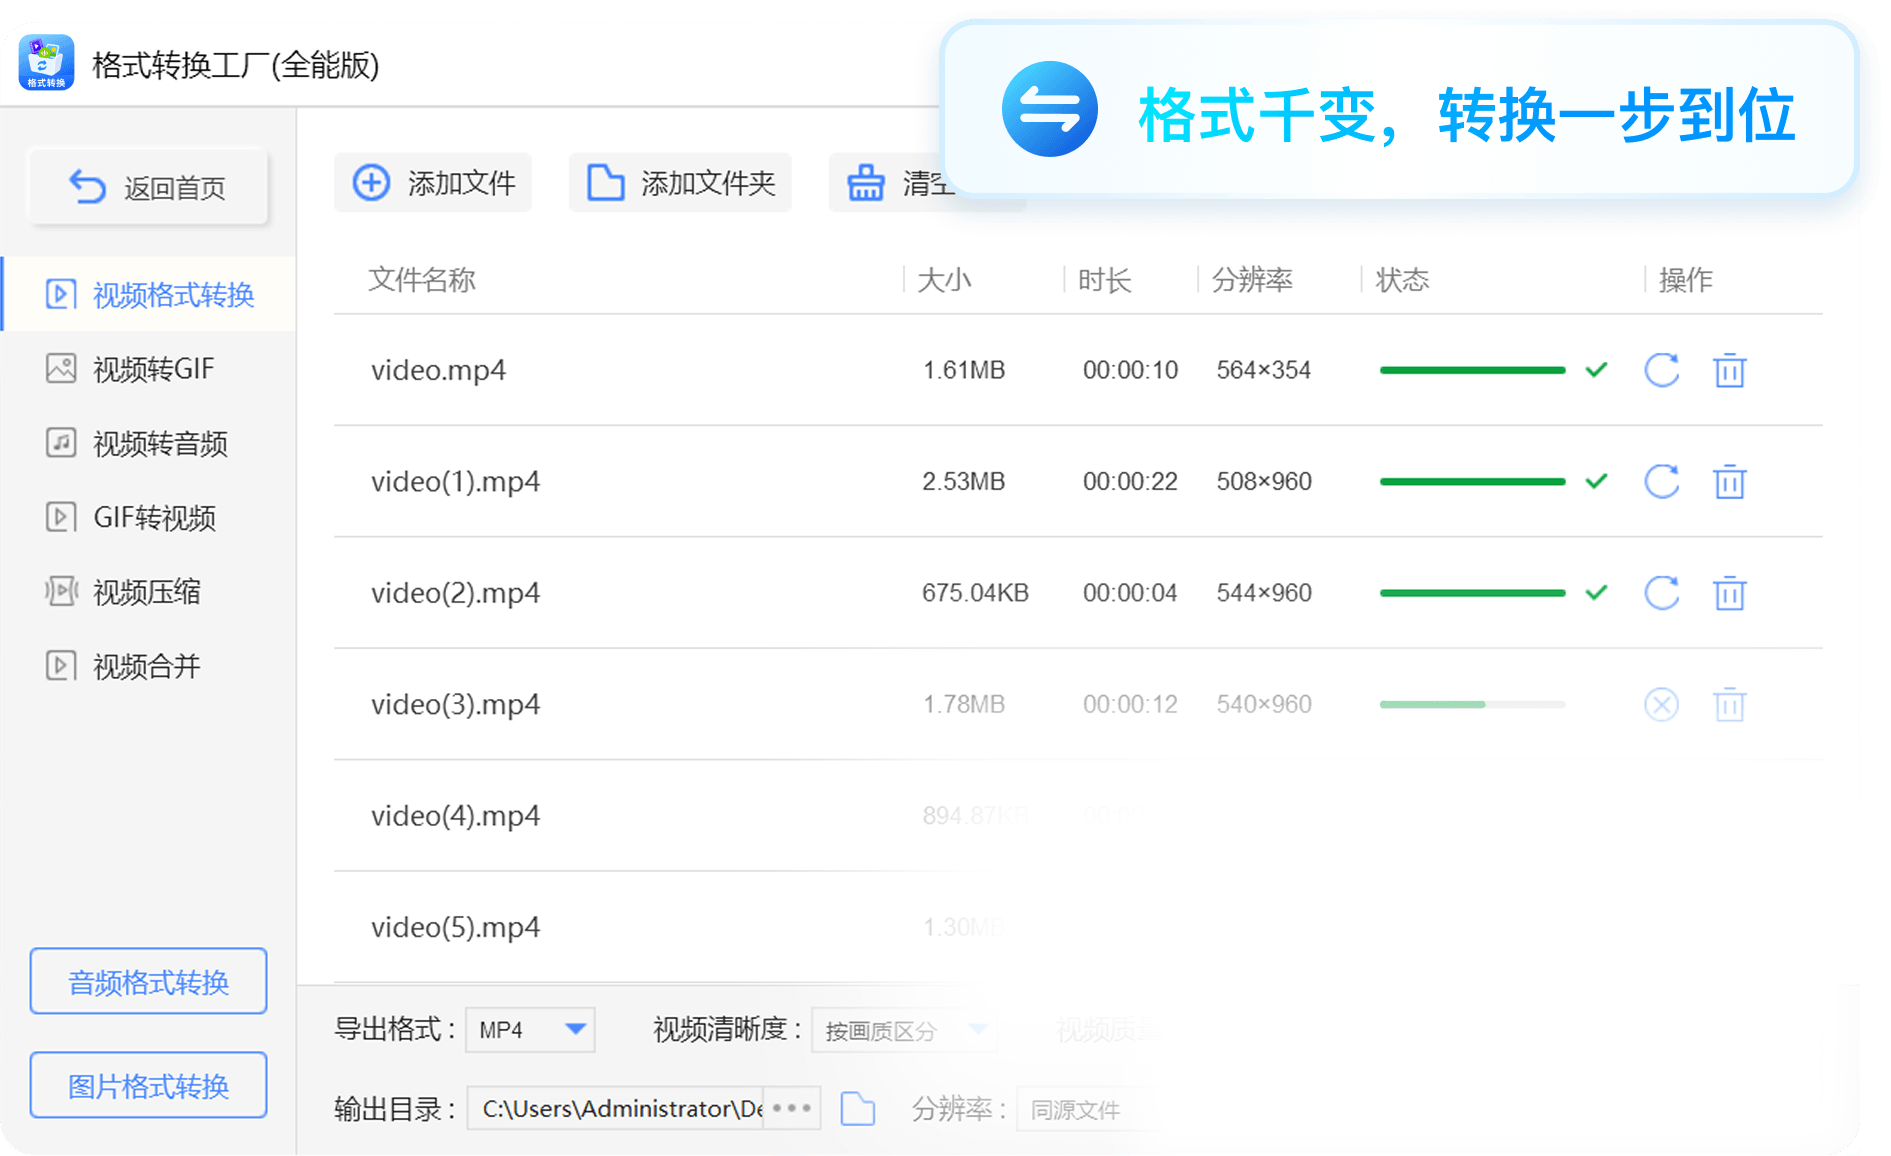The height and width of the screenshot is (1156, 1891).
Task: Click the 返回首页 button
Action: tap(149, 187)
